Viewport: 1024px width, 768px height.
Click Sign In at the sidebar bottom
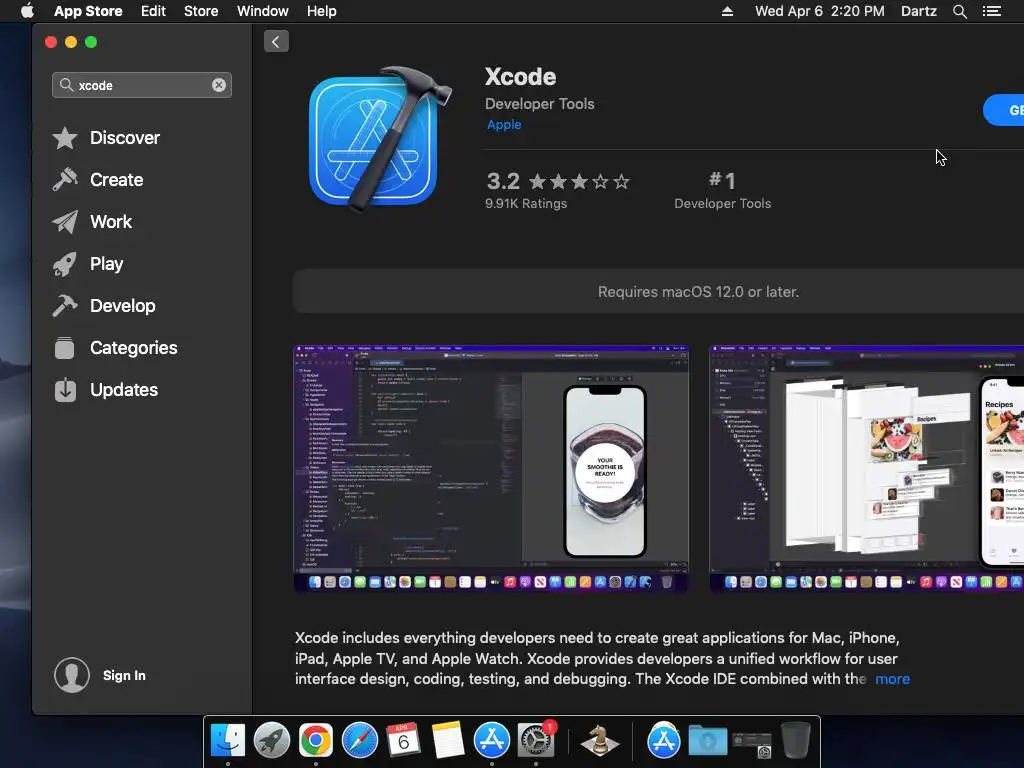click(x=124, y=675)
